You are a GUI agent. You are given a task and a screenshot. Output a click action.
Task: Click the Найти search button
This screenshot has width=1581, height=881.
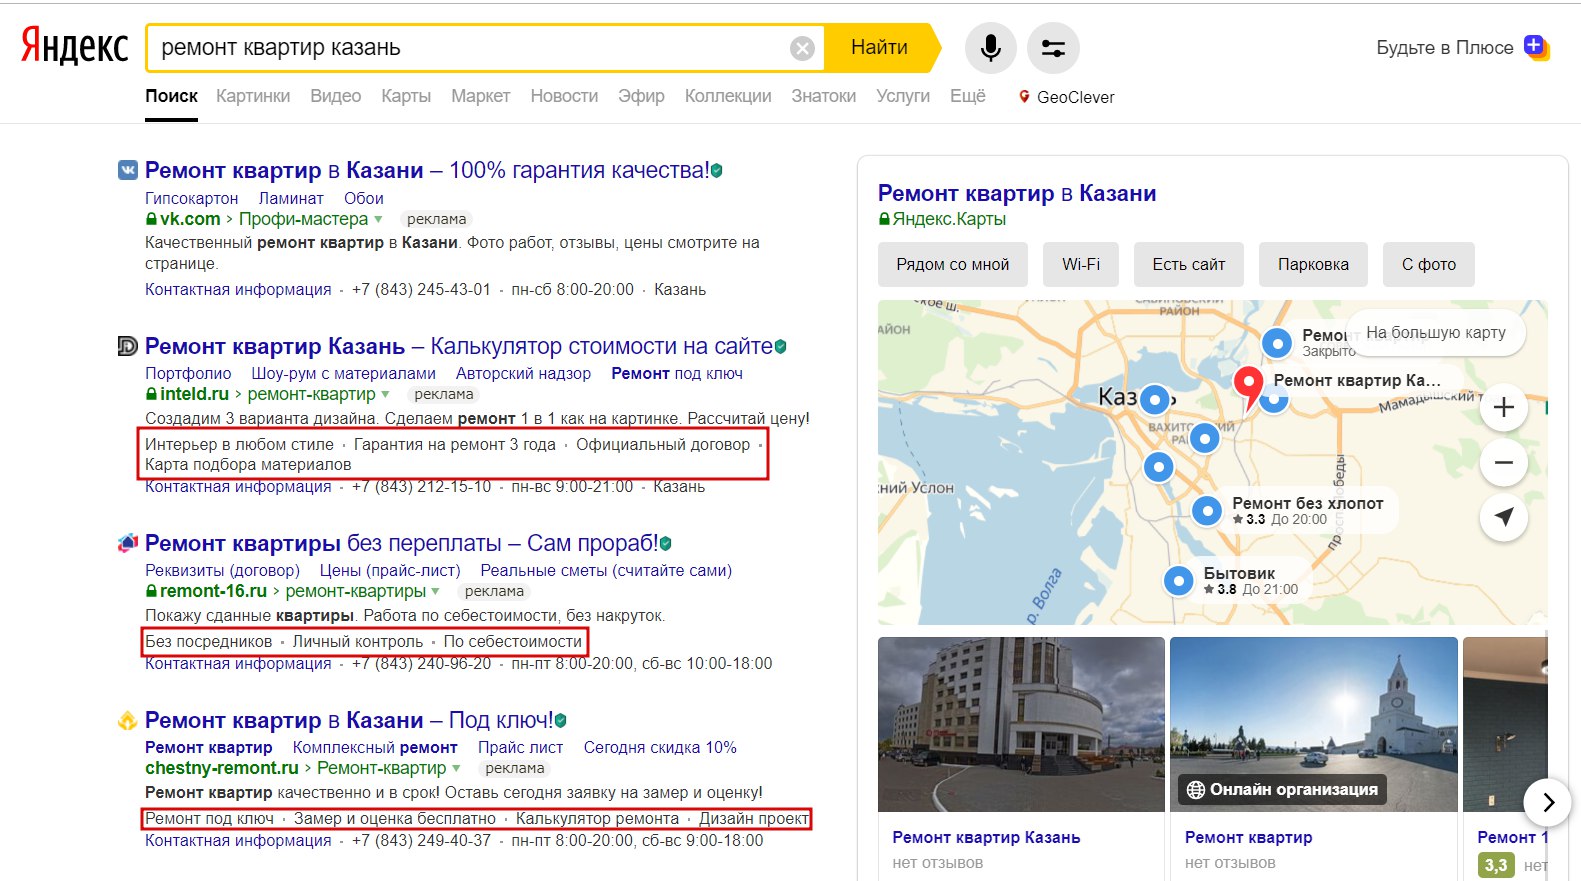pos(880,48)
